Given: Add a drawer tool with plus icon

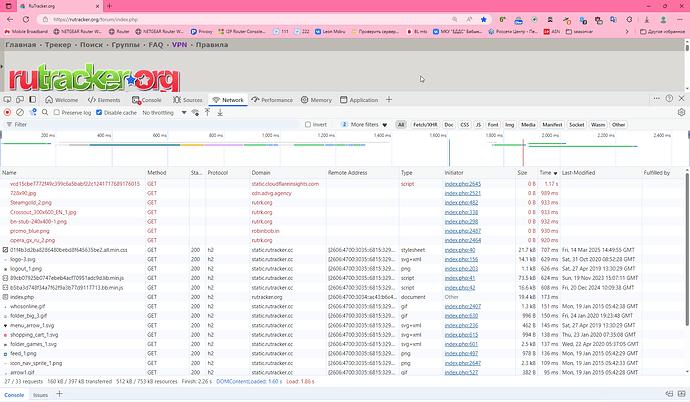Looking at the screenshot, I should click(59, 394).
